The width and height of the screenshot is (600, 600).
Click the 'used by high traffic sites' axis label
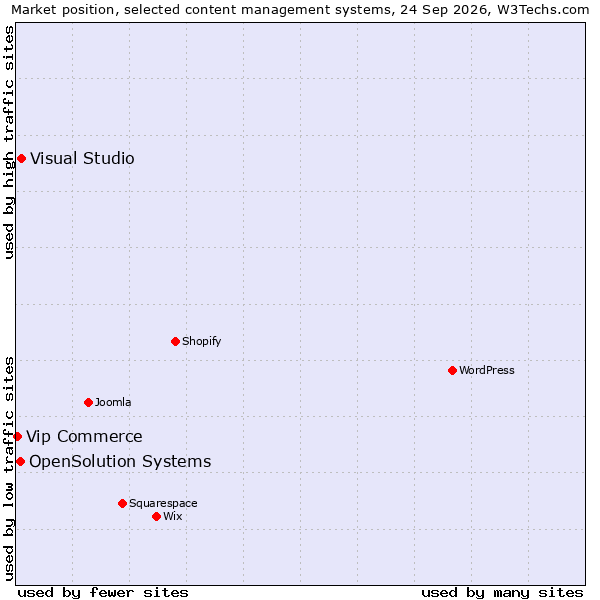8,142
